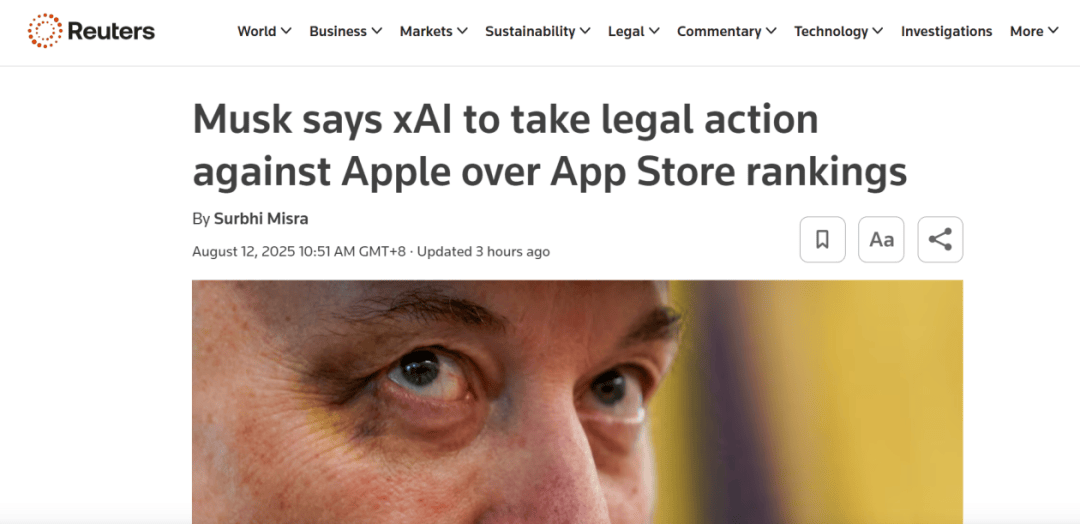This screenshot has width=1080, height=524.
Task: Open the More menu
Action: tap(1034, 31)
